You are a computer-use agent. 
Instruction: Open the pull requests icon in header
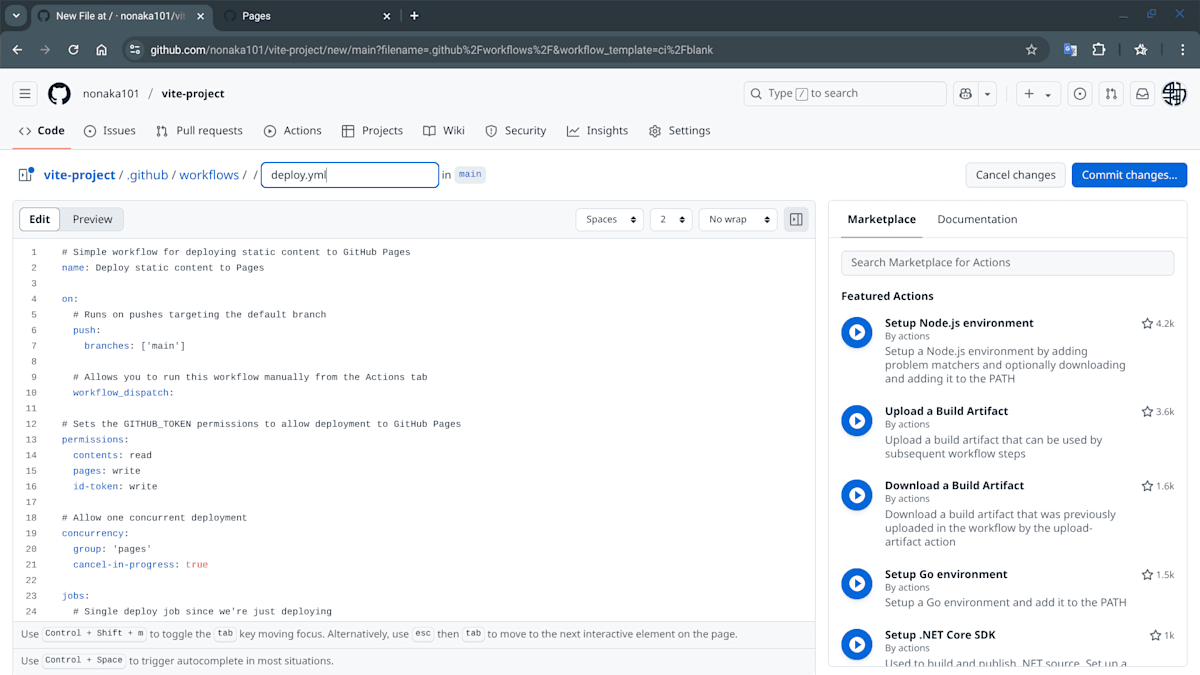(1111, 93)
